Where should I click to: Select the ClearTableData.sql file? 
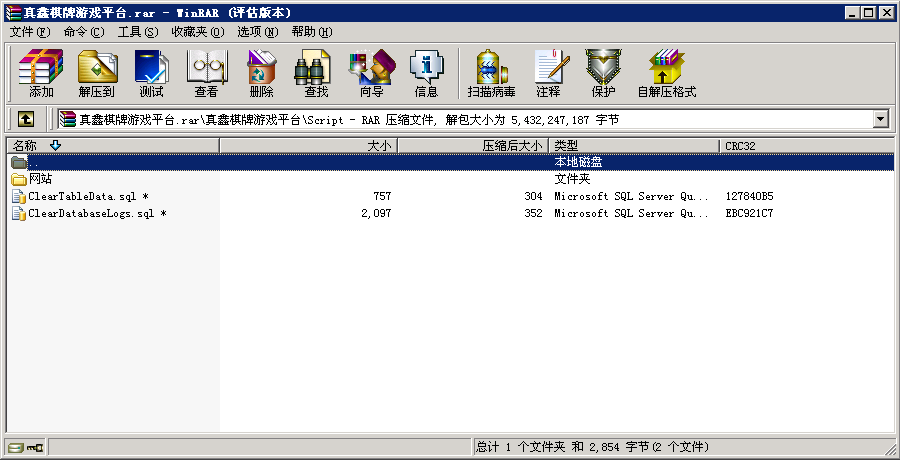(82, 197)
